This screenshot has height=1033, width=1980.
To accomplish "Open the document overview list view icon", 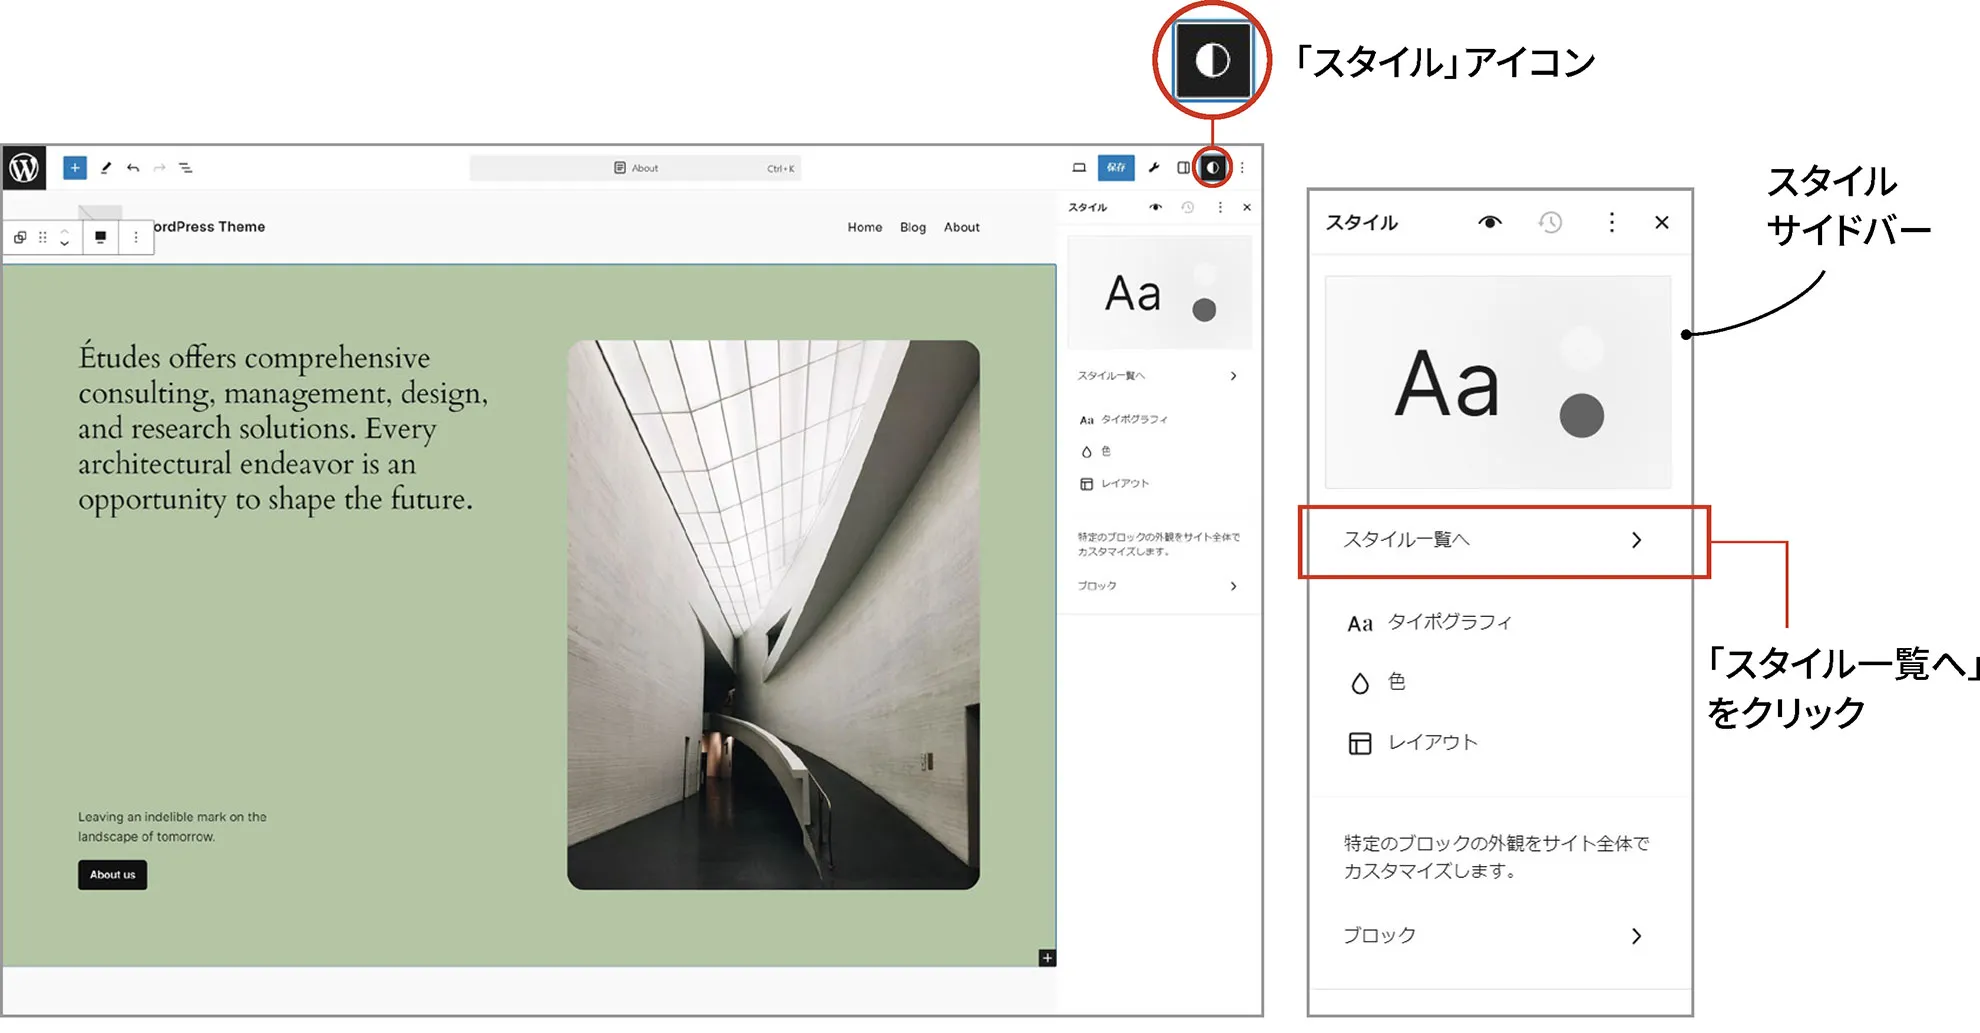I will click(x=186, y=168).
